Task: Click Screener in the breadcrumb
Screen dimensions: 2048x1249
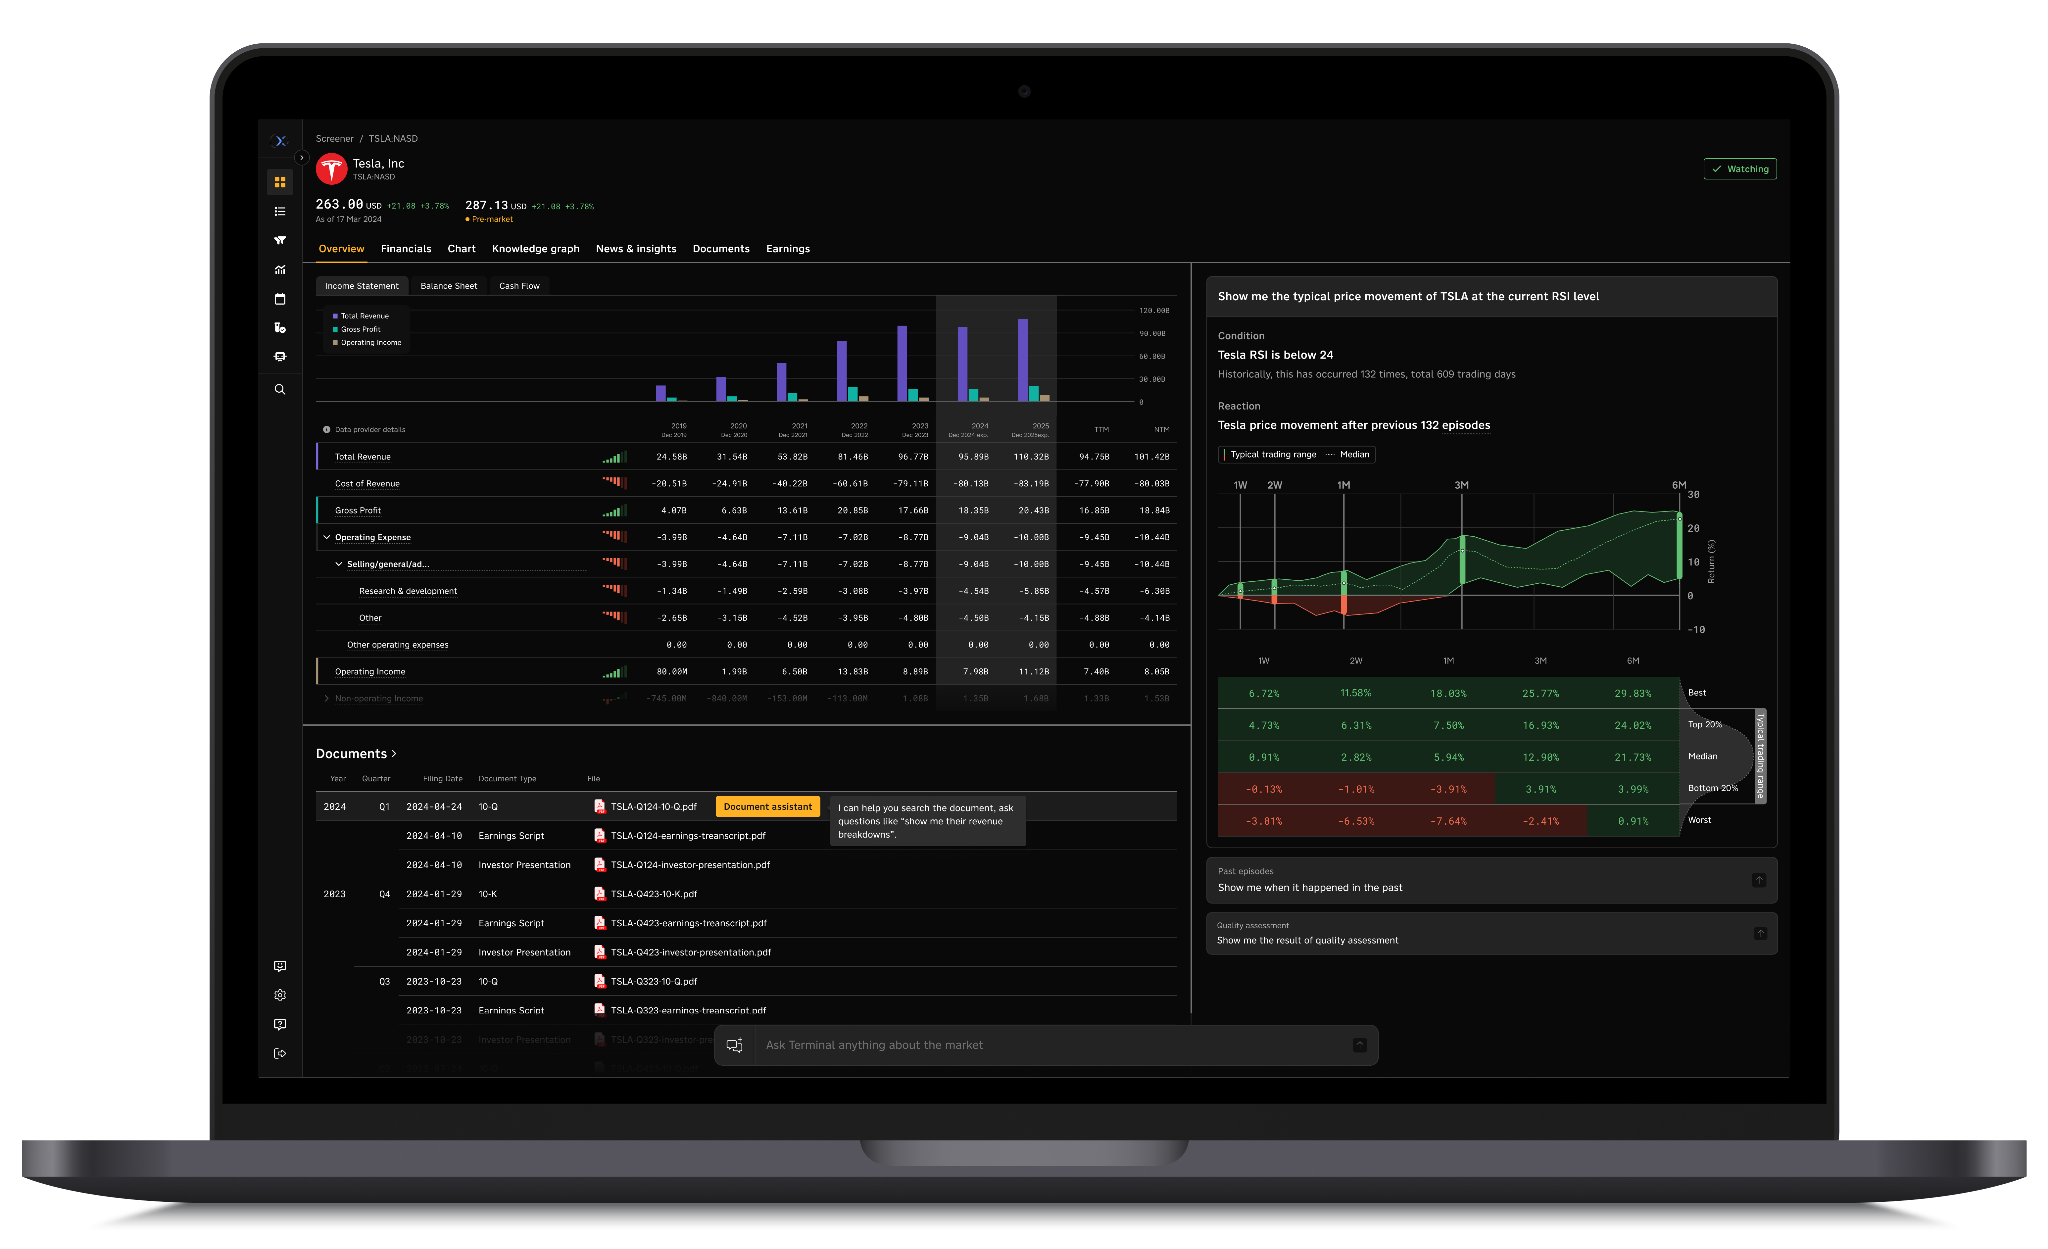Action: (335, 139)
